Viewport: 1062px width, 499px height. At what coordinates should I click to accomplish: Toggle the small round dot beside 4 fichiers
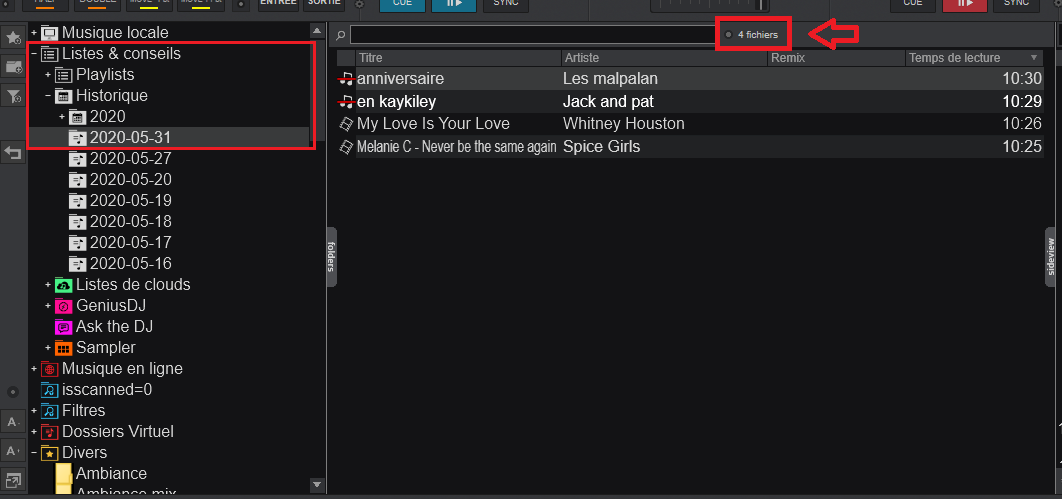(728, 35)
